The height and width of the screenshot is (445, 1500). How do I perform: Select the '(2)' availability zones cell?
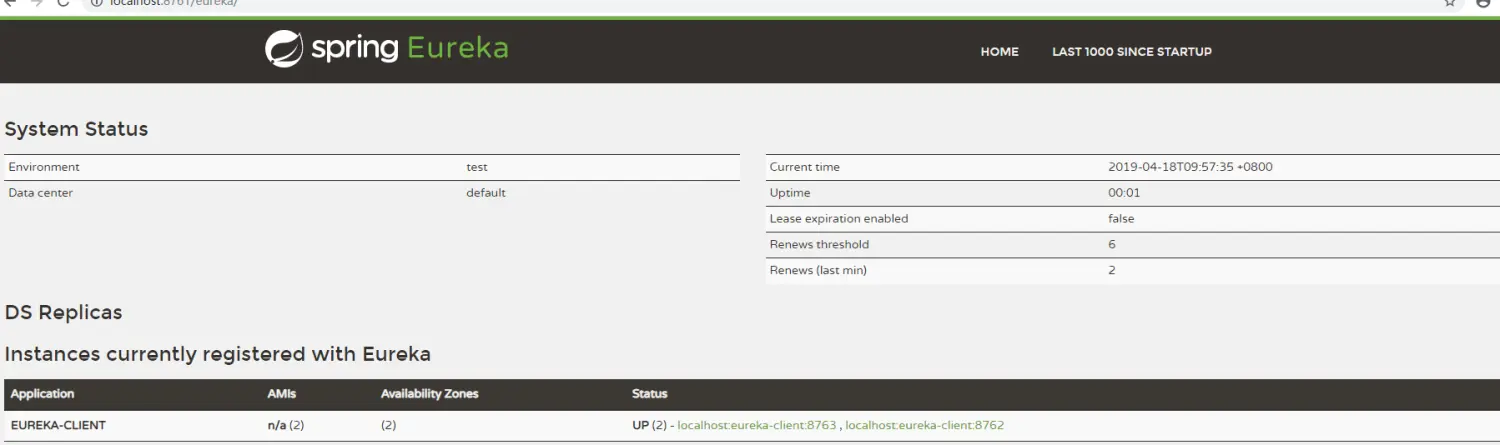(x=389, y=425)
